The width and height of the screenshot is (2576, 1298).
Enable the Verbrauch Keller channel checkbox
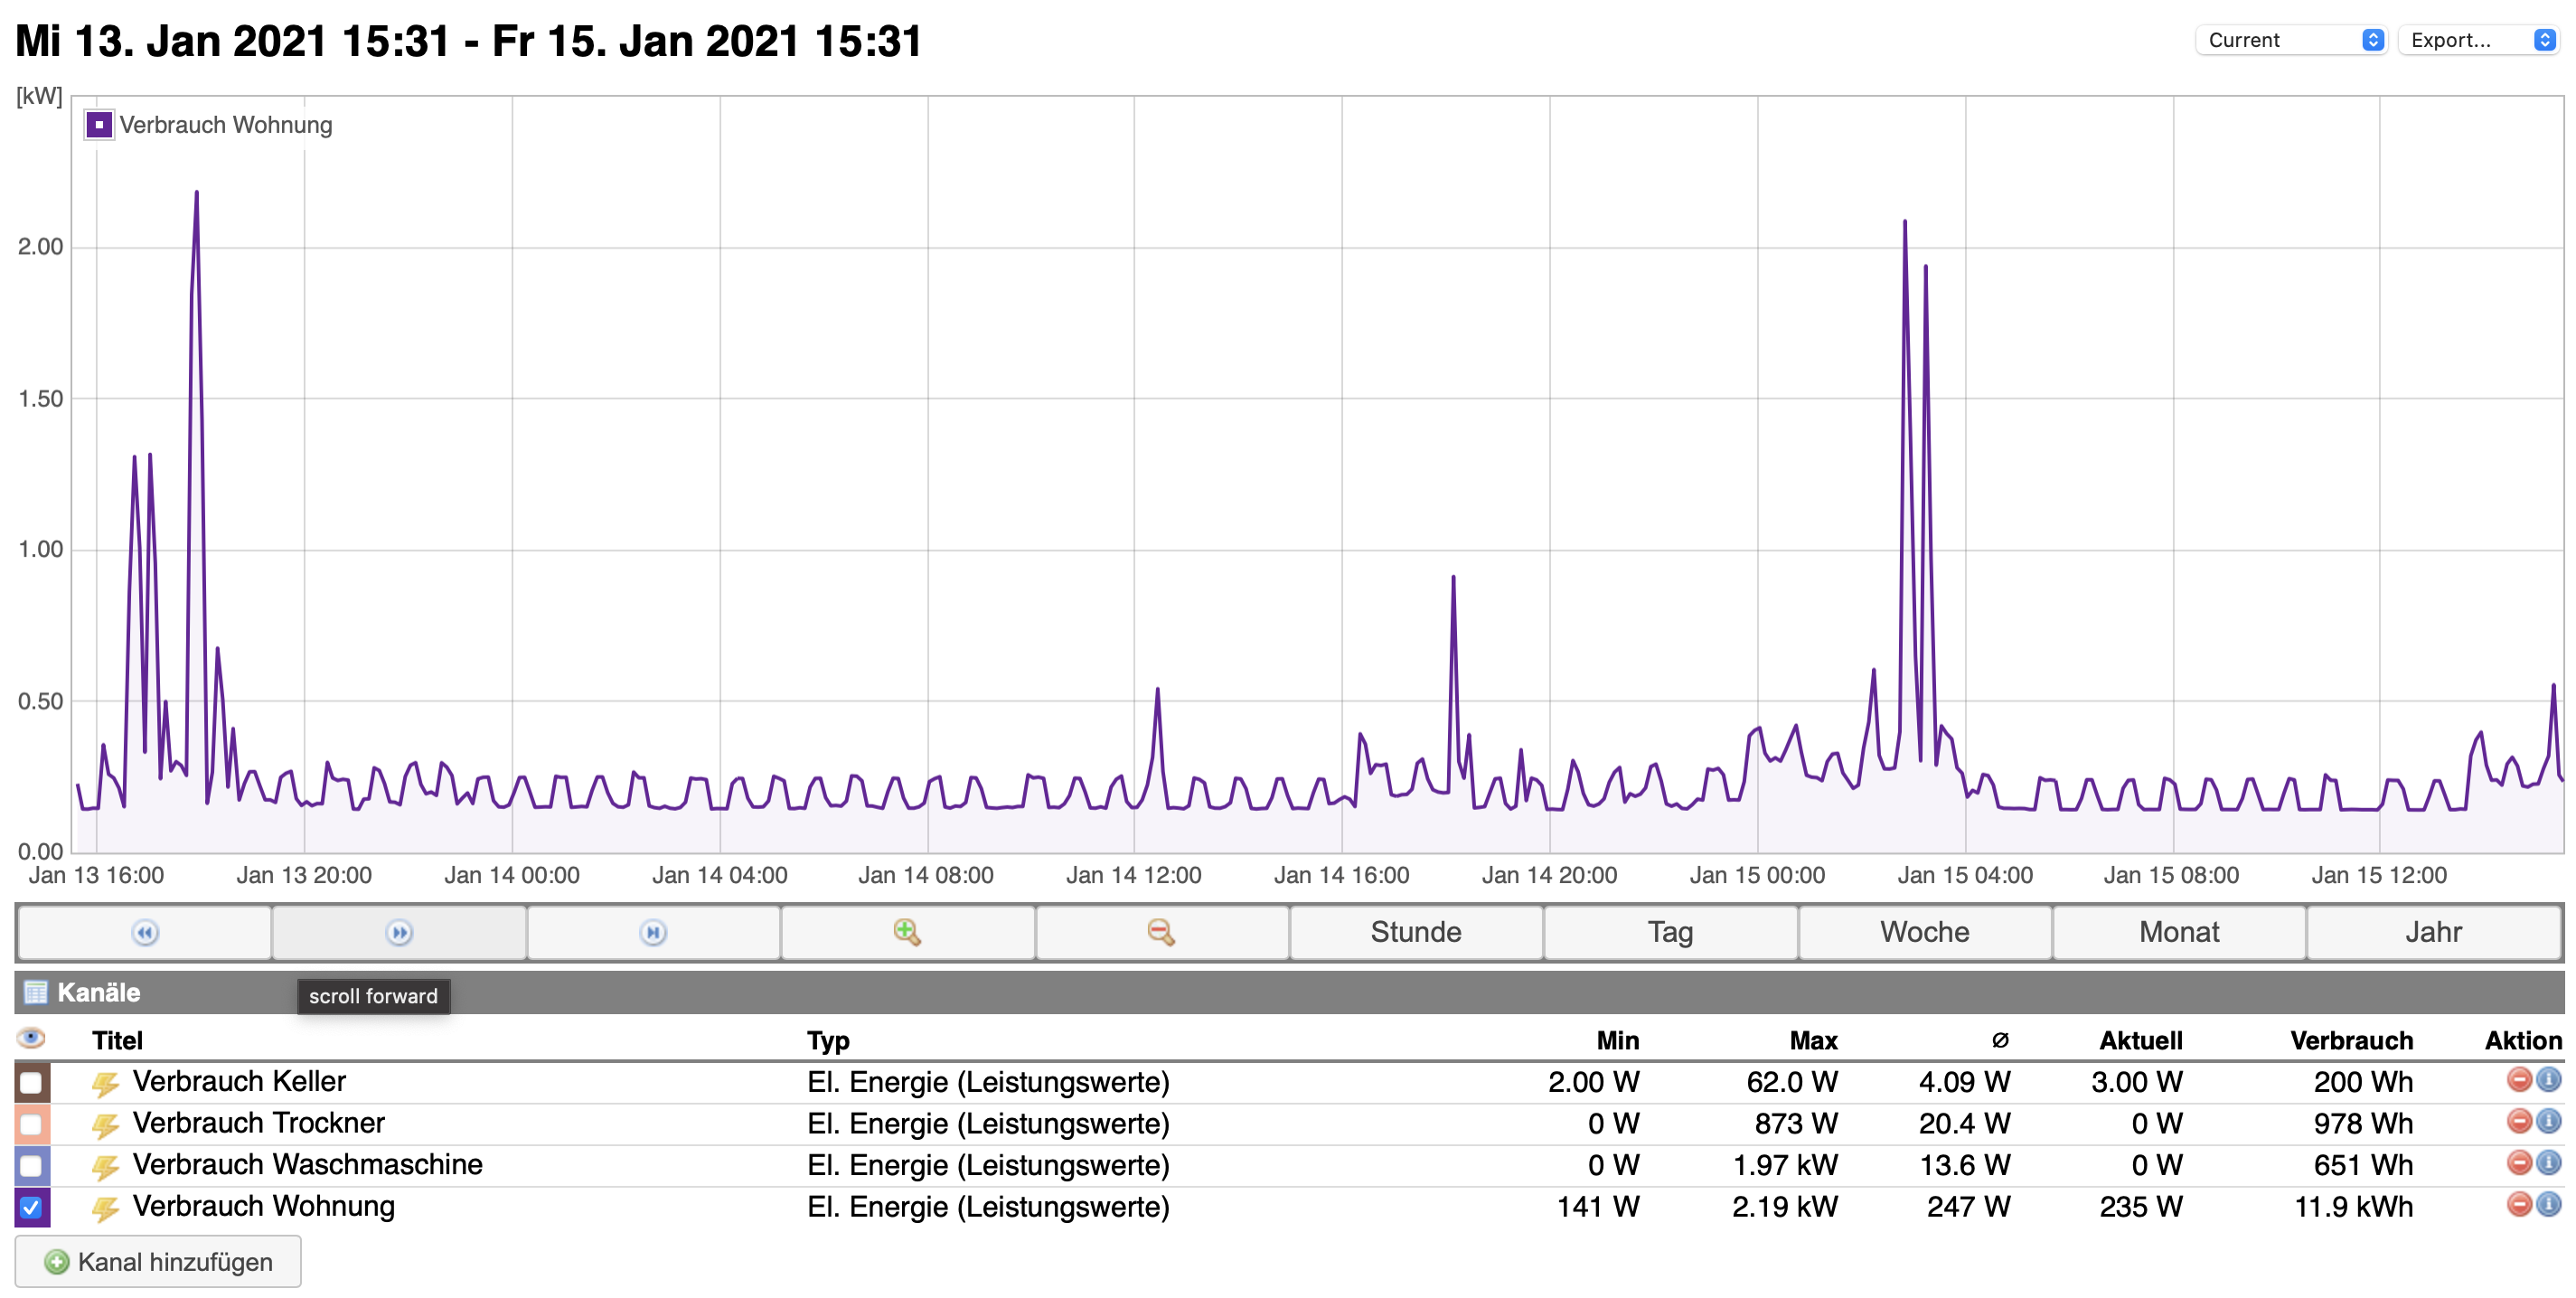pyautogui.click(x=31, y=1083)
